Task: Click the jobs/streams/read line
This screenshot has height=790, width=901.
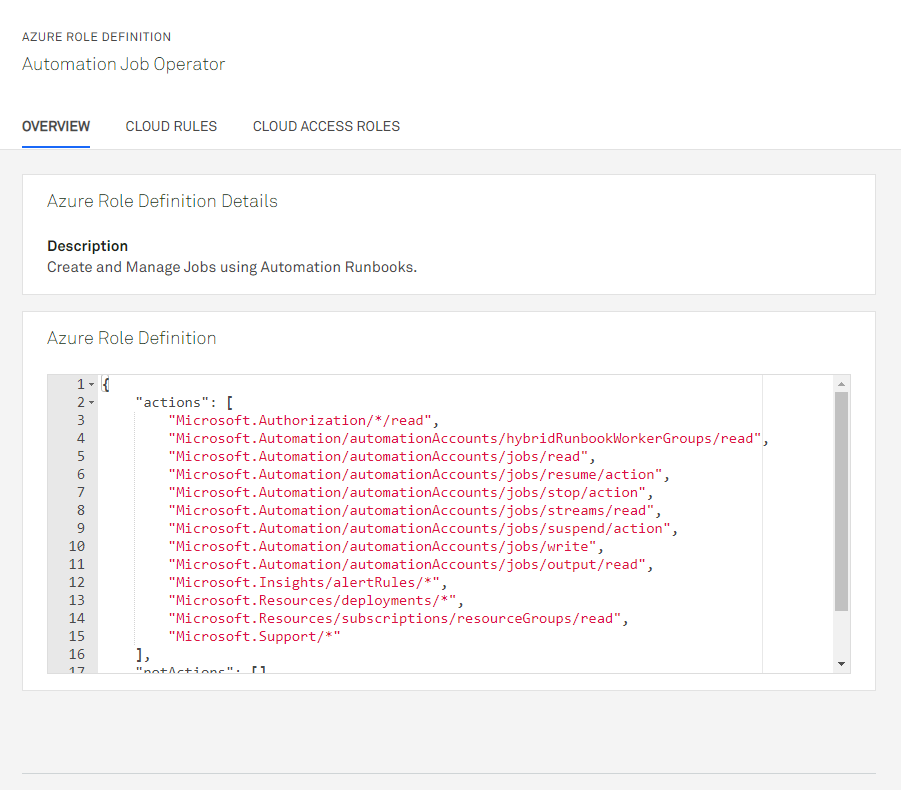Action: coord(414,510)
